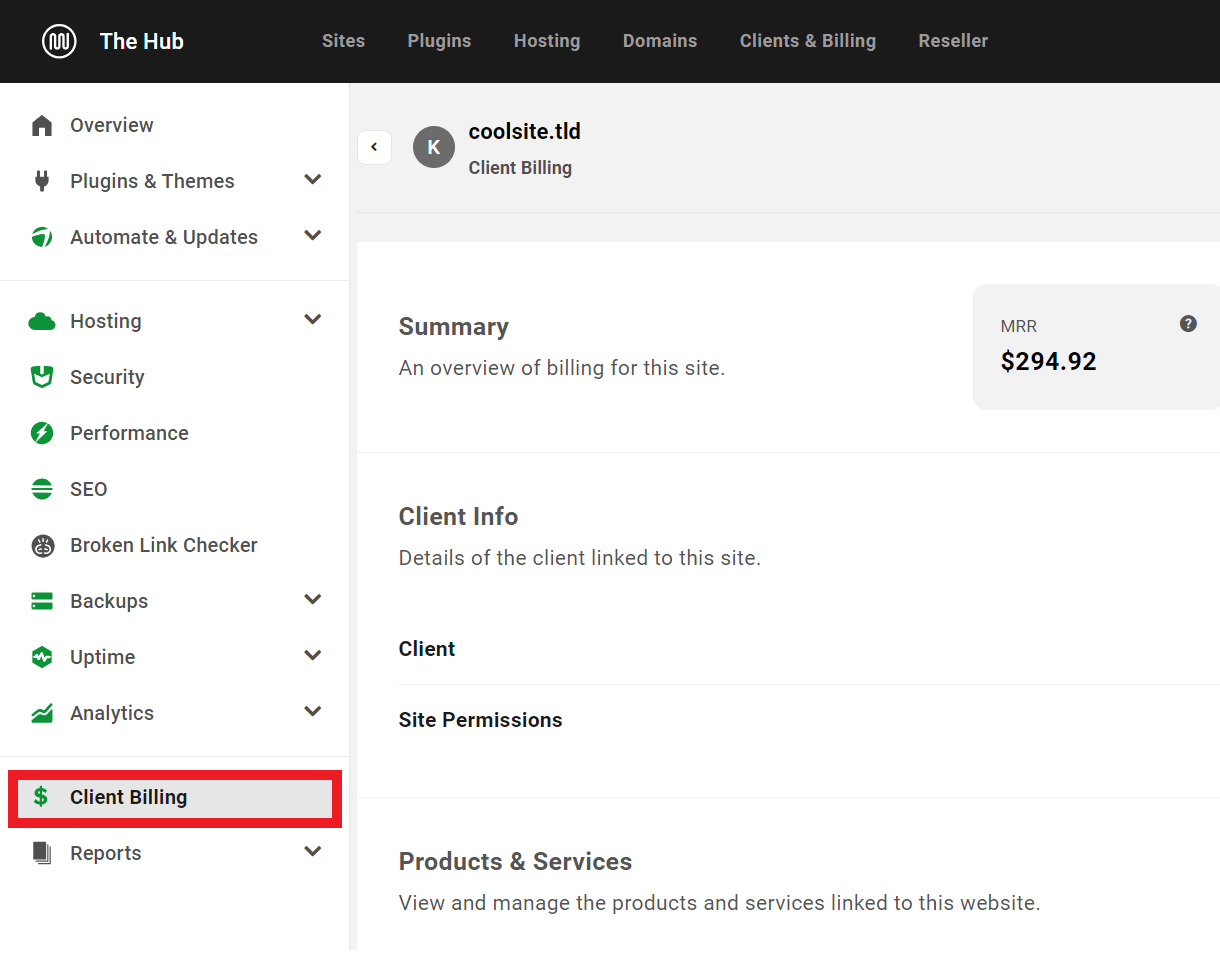1220x958 pixels.
Task: Expand the Backups section
Action: pyautogui.click(x=313, y=599)
